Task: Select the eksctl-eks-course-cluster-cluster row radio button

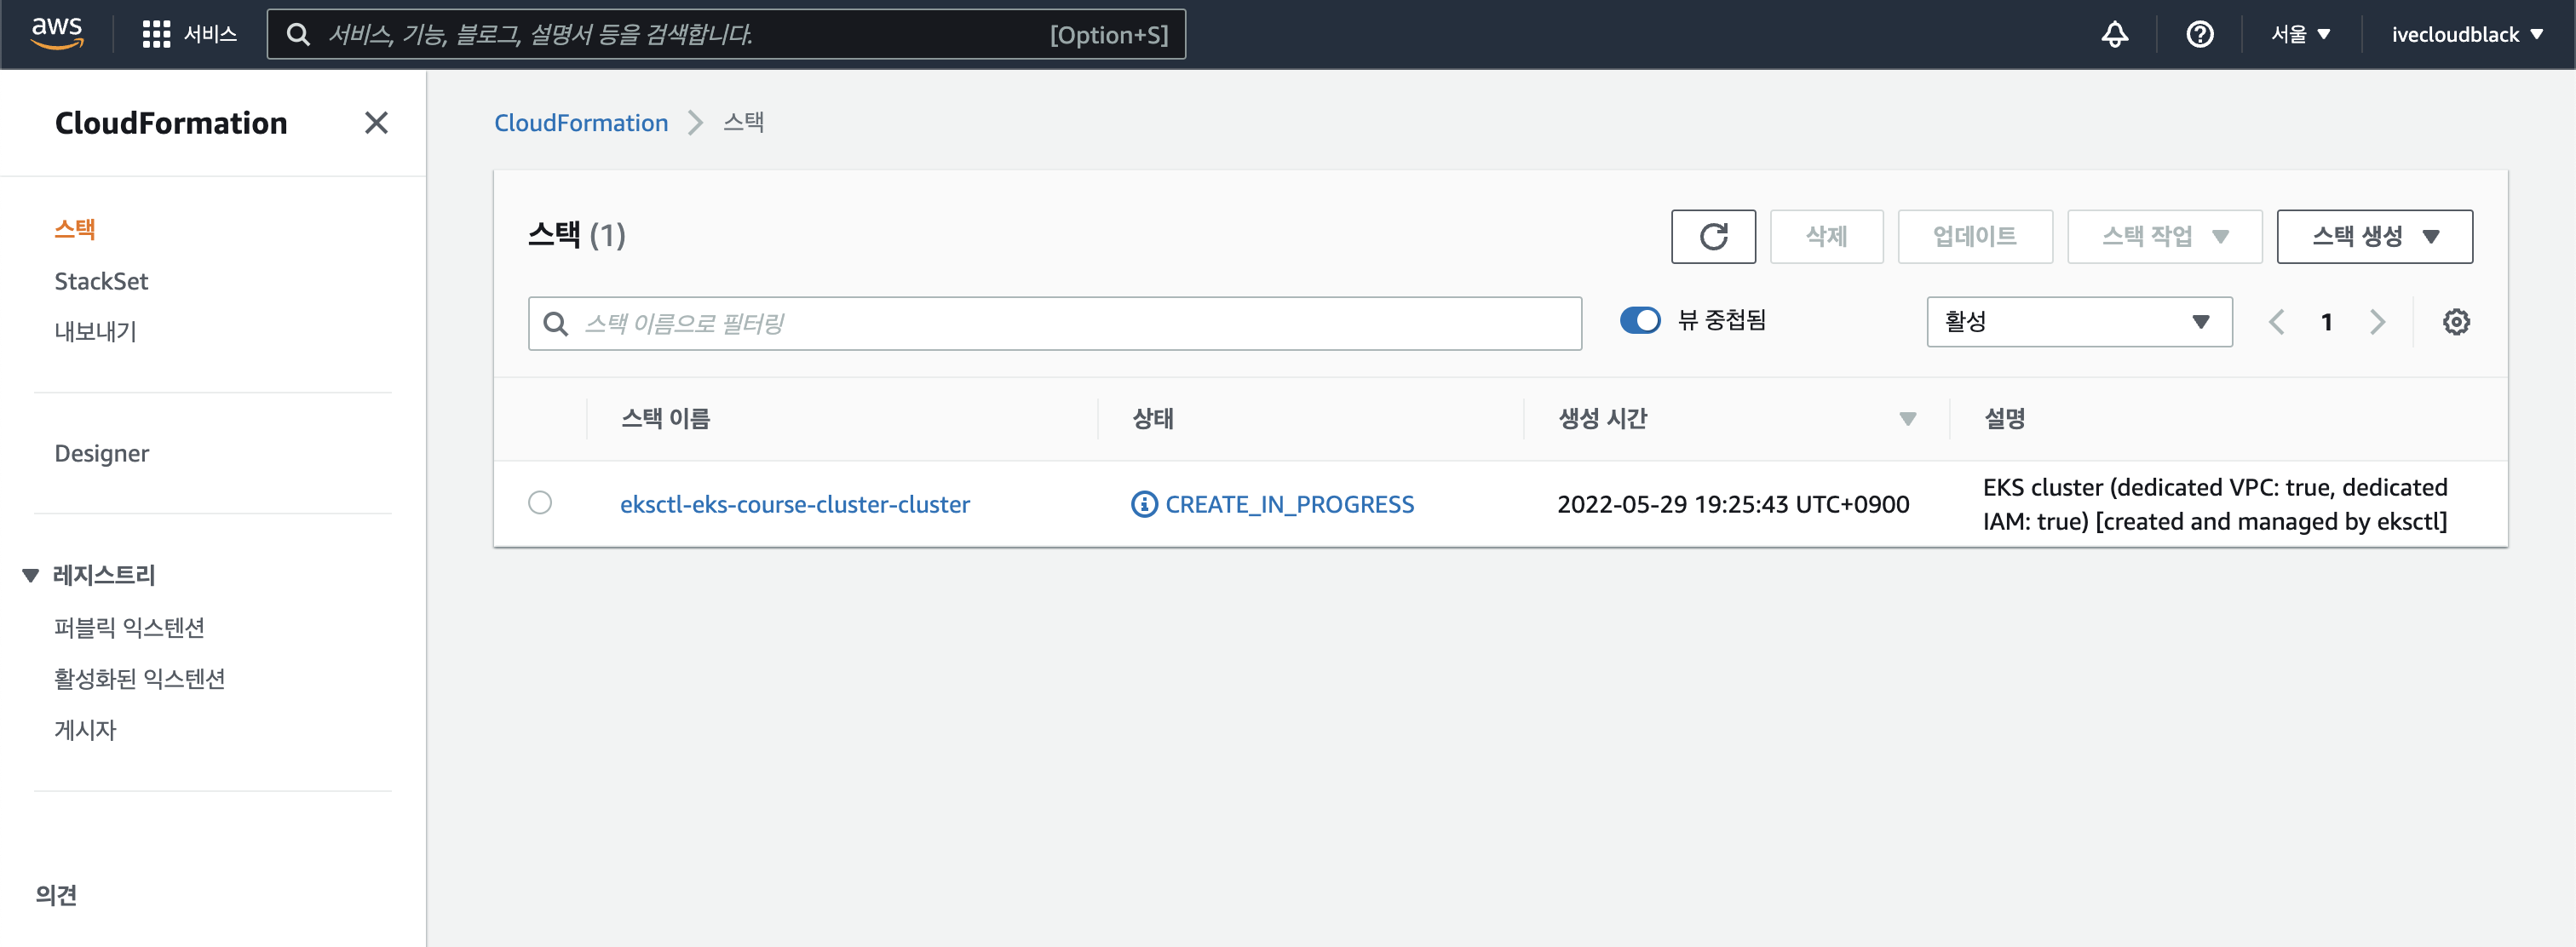Action: [x=541, y=503]
